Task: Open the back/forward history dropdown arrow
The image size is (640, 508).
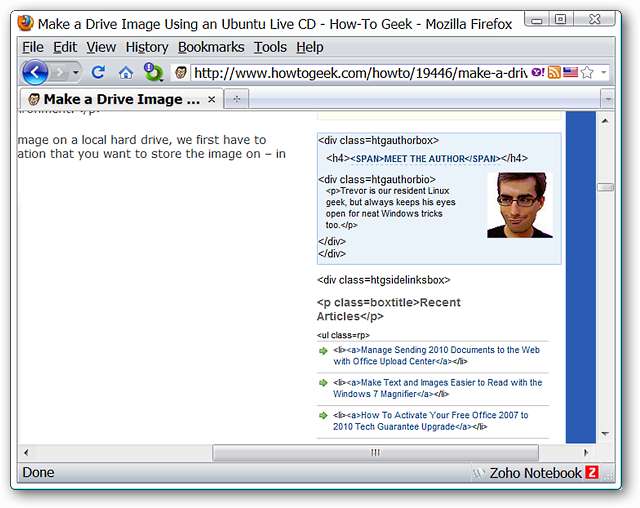Action: tap(76, 72)
